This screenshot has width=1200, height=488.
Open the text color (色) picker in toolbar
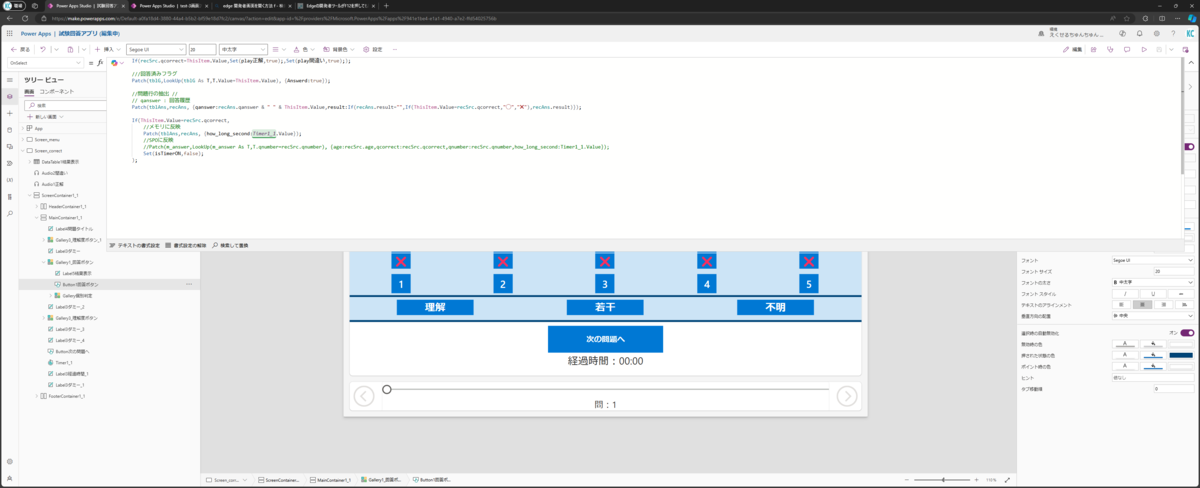point(304,49)
